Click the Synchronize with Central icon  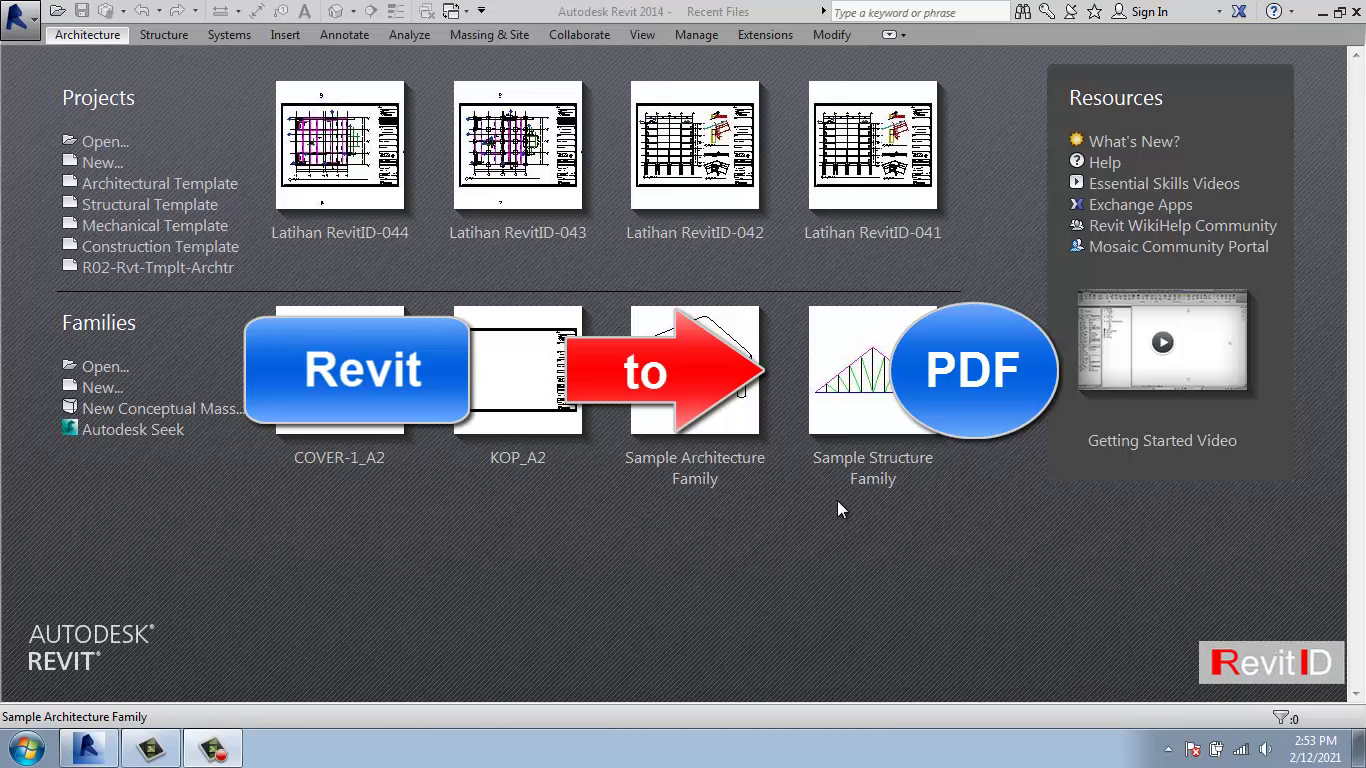tap(105, 11)
